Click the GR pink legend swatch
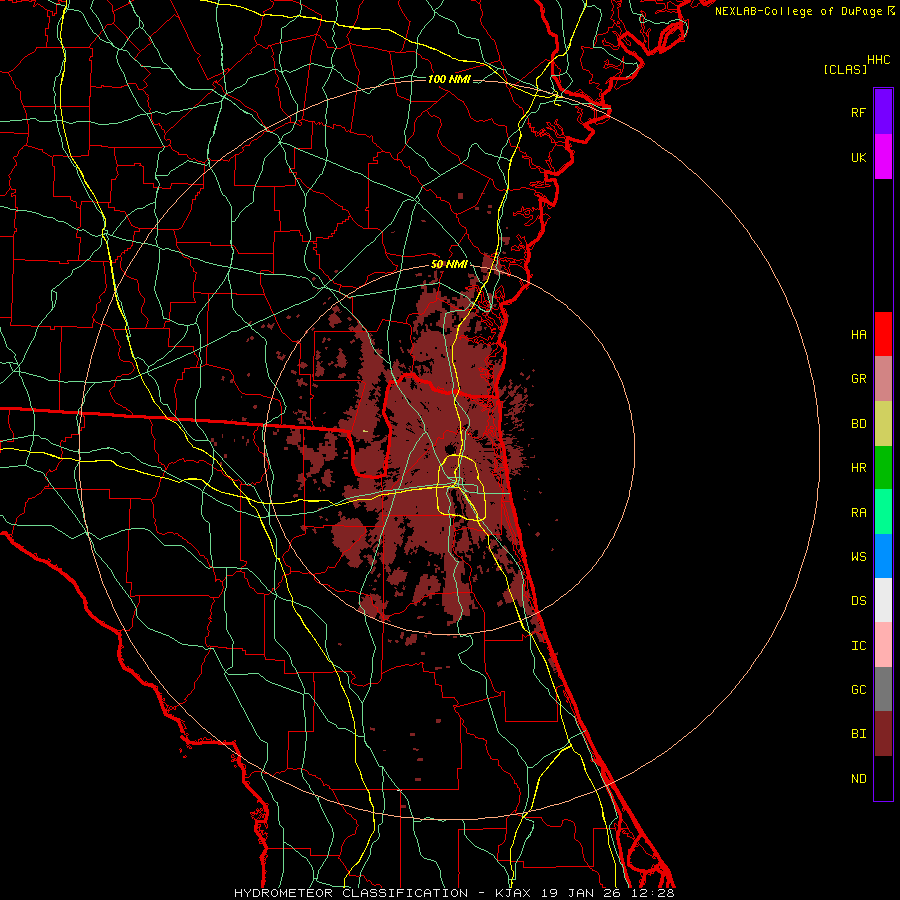This screenshot has width=900, height=900. (883, 379)
